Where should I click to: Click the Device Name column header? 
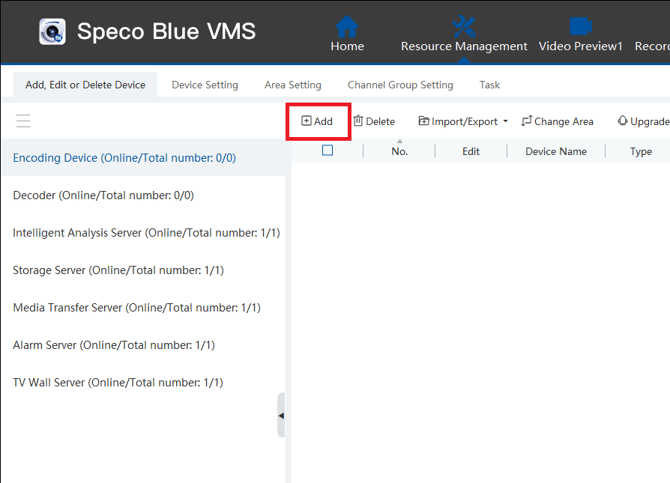point(555,151)
